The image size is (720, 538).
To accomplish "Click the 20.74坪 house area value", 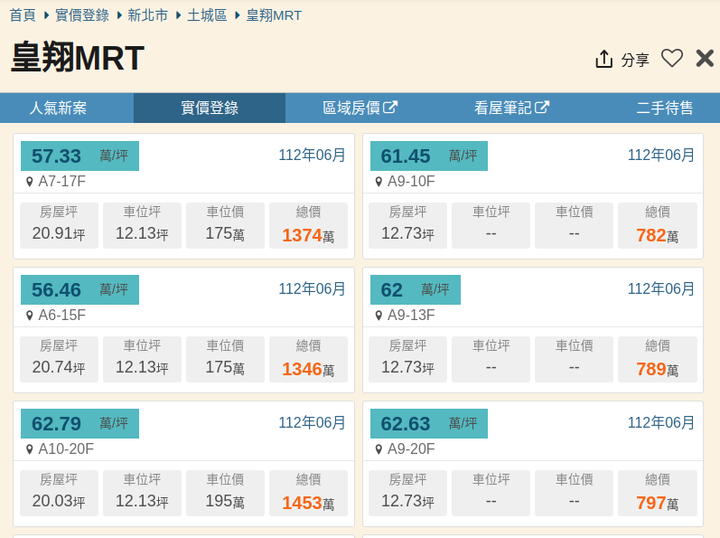I will (x=59, y=367).
